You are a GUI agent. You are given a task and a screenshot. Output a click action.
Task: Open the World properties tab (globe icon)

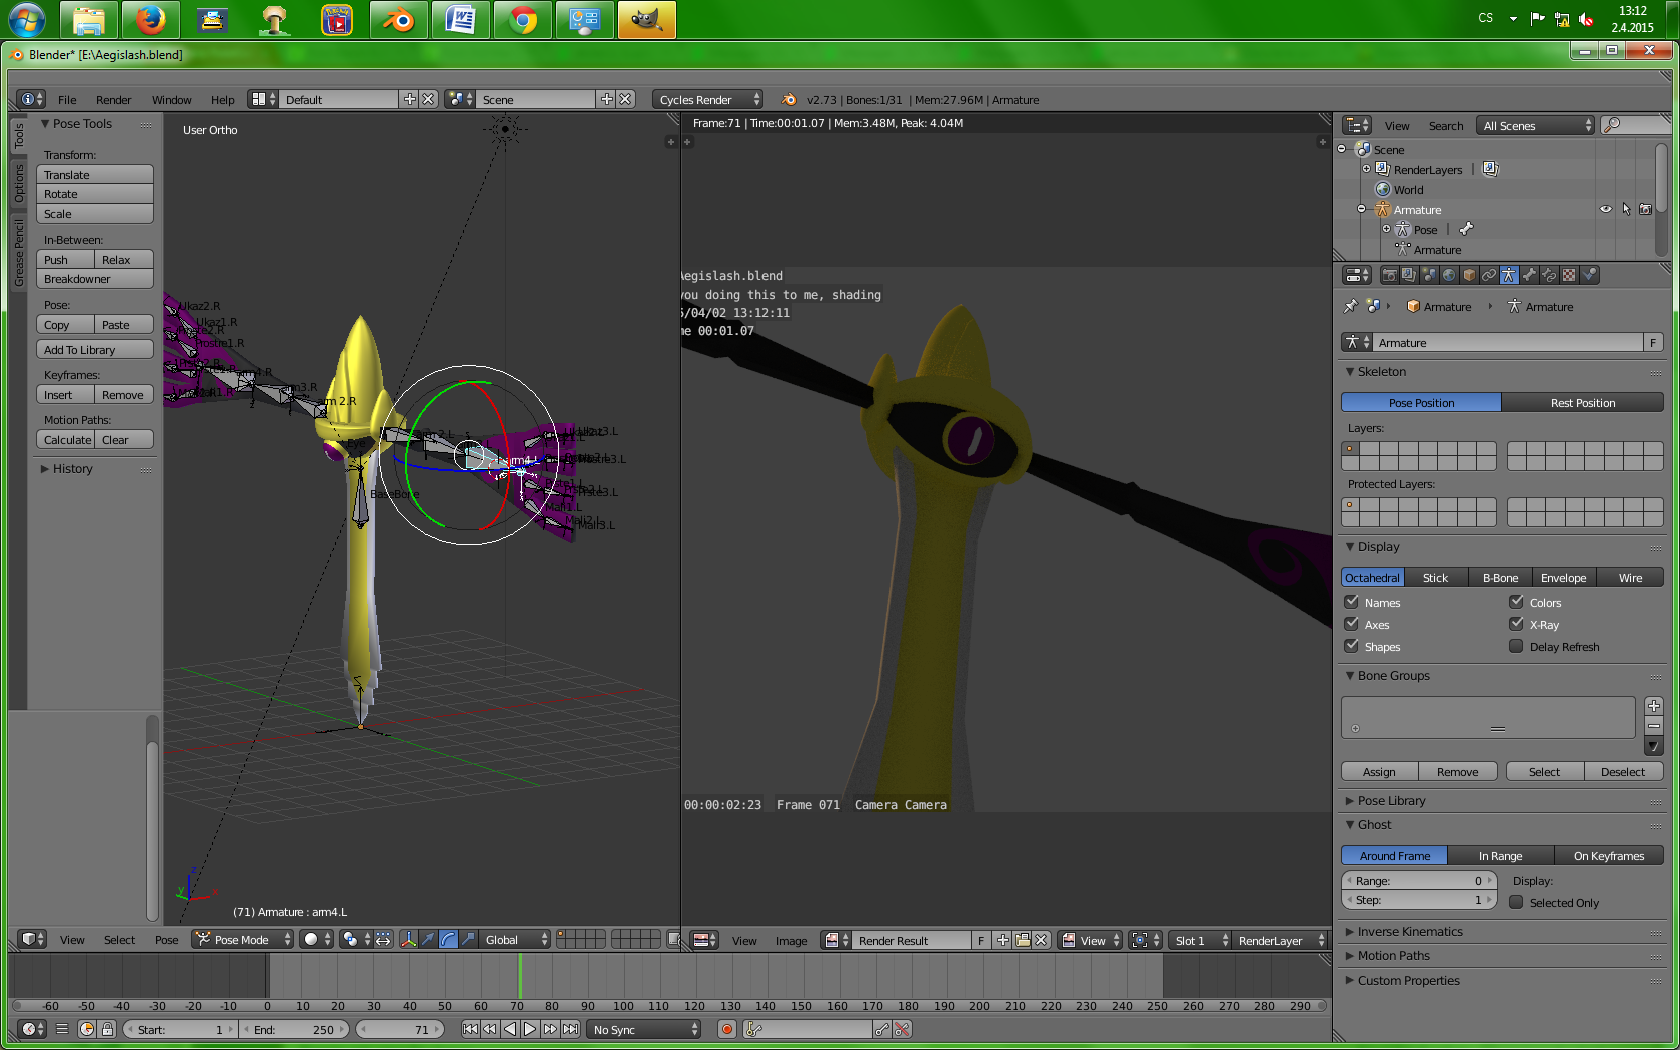pos(1449,275)
